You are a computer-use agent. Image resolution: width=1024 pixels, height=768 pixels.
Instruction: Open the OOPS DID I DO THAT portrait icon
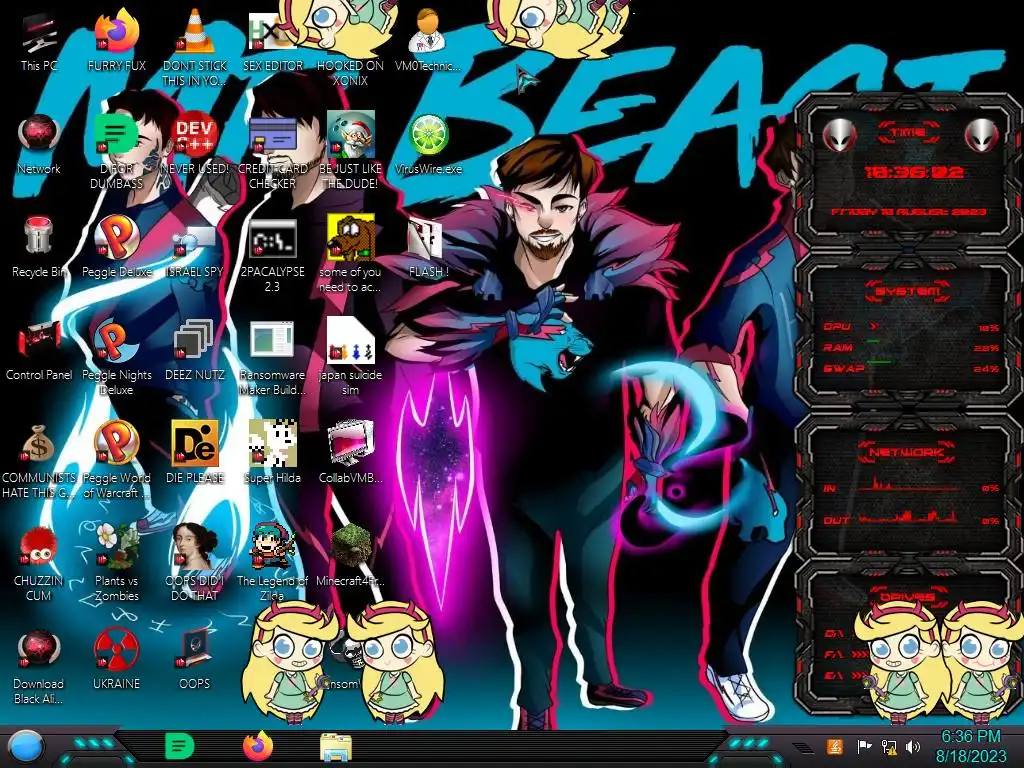click(194, 563)
